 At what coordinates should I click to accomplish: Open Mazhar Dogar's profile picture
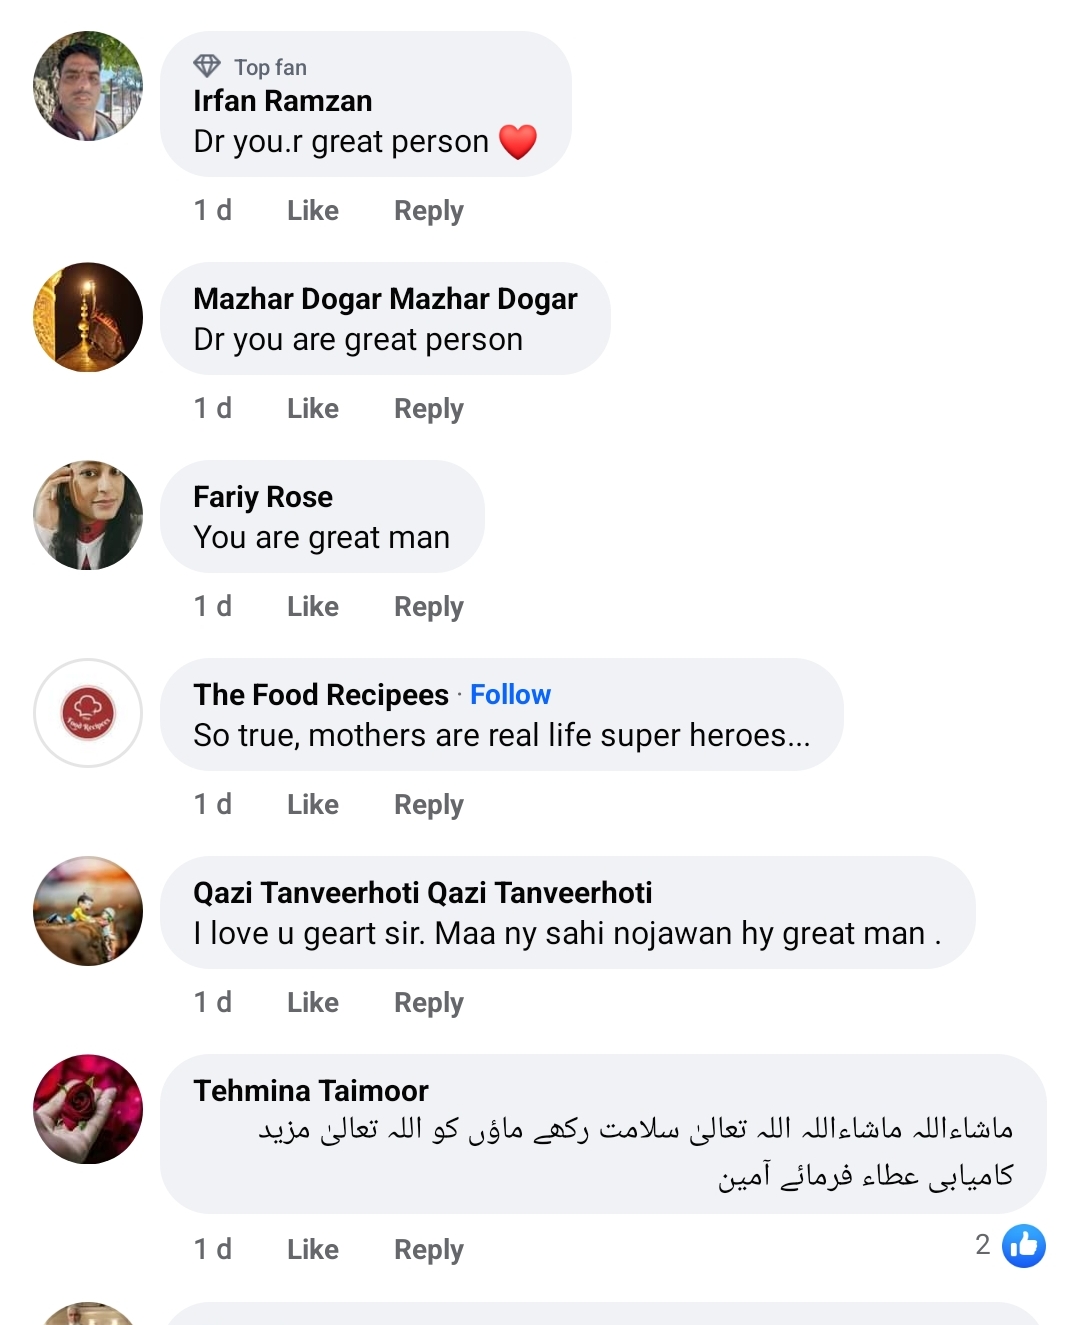88,317
